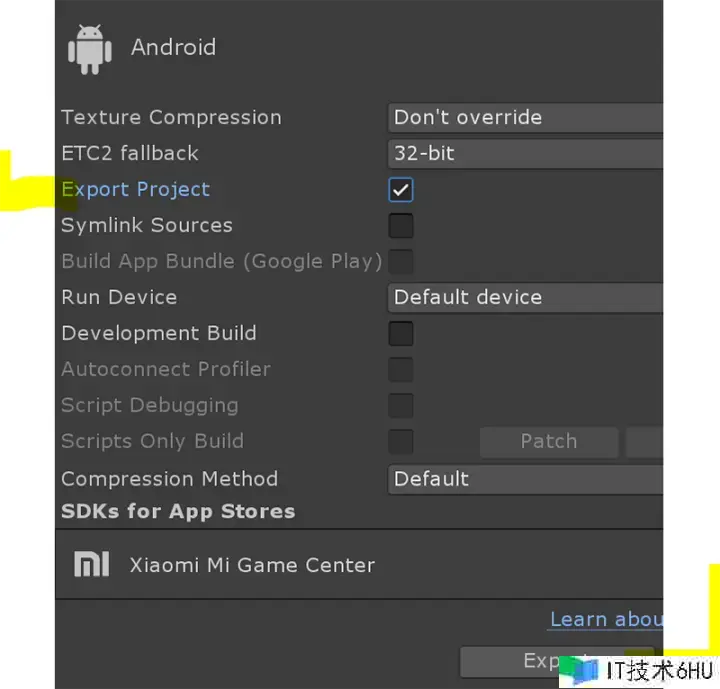Select the Xiaomi Mi Game Center entry
The height and width of the screenshot is (689, 720).
359,564
